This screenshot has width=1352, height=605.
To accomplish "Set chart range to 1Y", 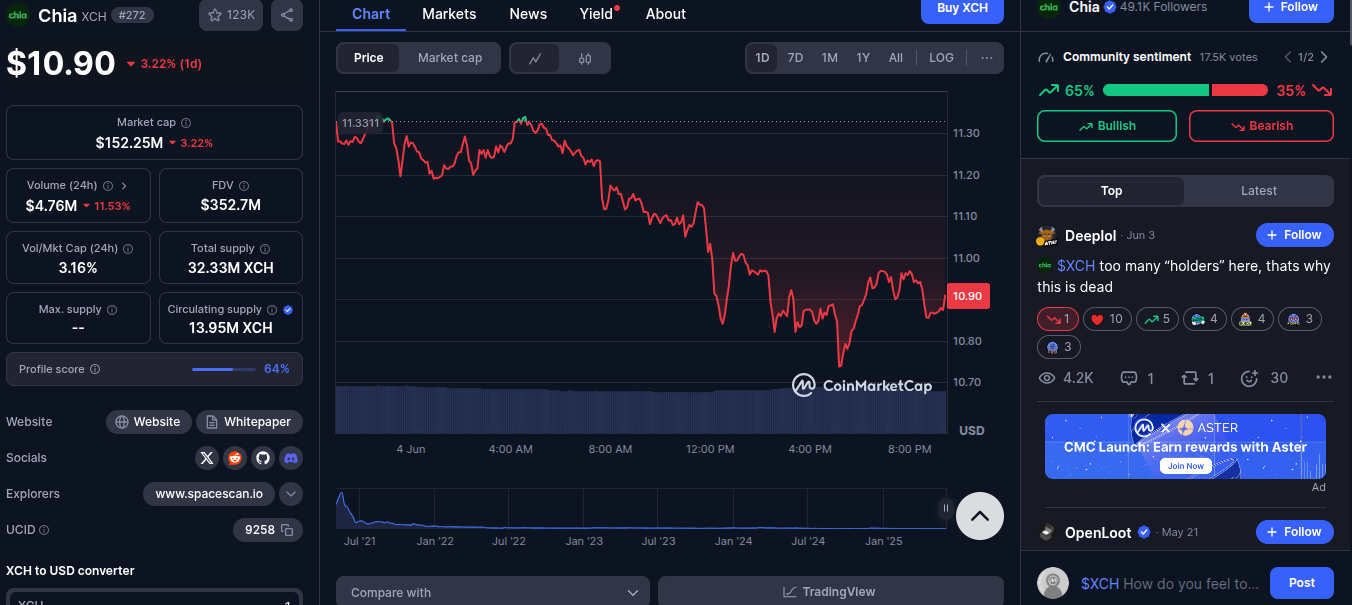I will [x=863, y=58].
